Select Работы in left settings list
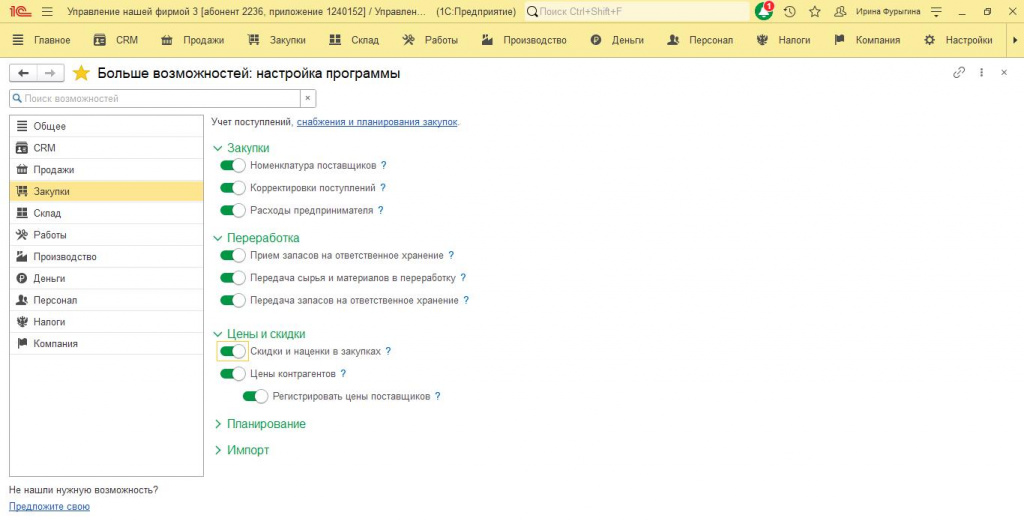This screenshot has width=1024, height=521. [106, 235]
